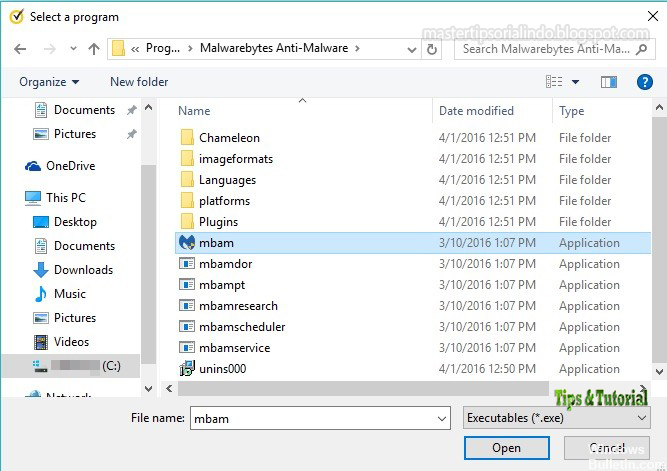The width and height of the screenshot is (667, 471).
Task: Create a New folder
Action: click(x=139, y=82)
